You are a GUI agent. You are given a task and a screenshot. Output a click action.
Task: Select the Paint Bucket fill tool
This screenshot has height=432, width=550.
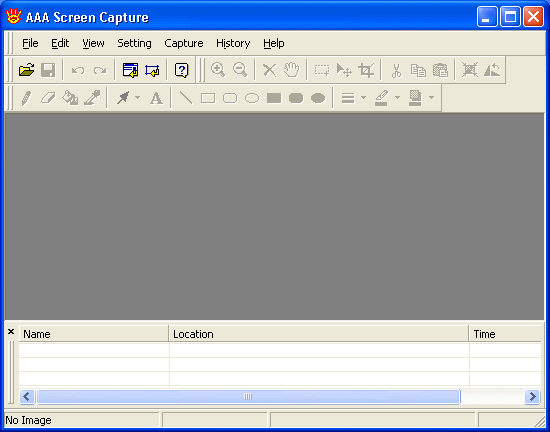coord(70,98)
